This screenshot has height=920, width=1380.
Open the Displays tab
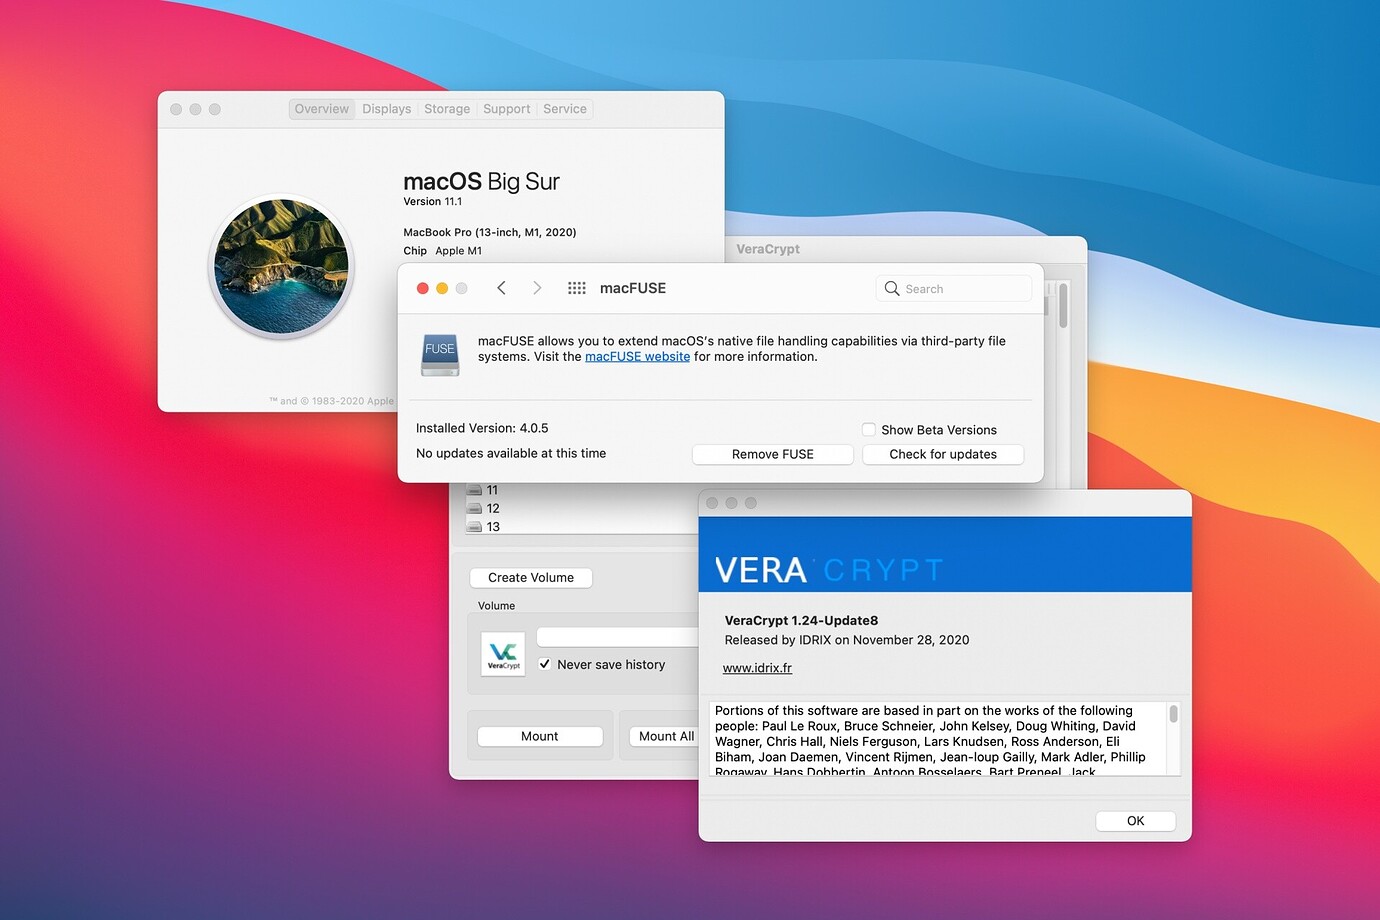tap(387, 109)
